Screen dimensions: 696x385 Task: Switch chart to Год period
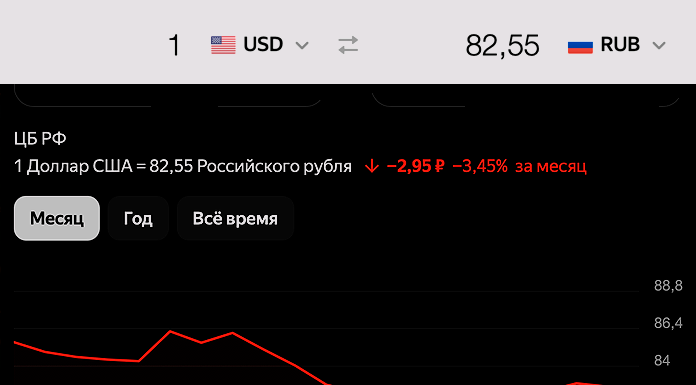138,218
